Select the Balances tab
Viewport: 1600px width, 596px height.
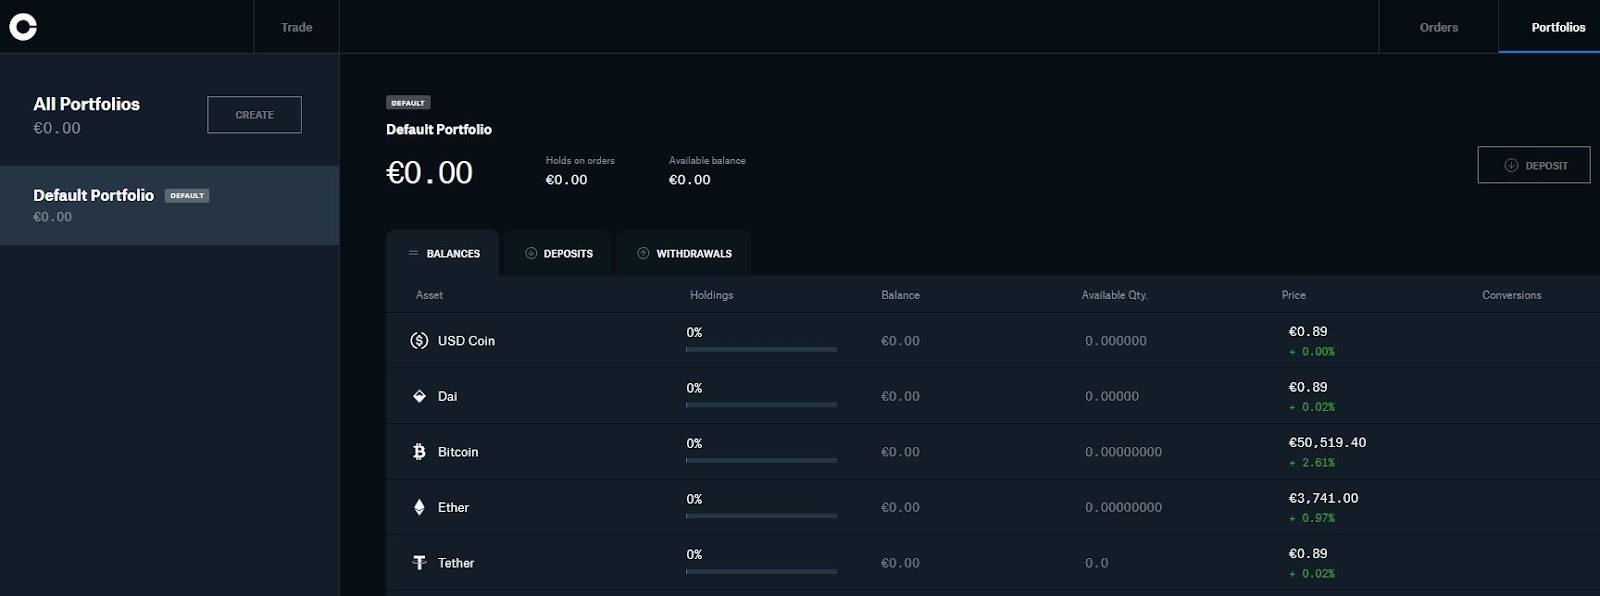coord(443,254)
